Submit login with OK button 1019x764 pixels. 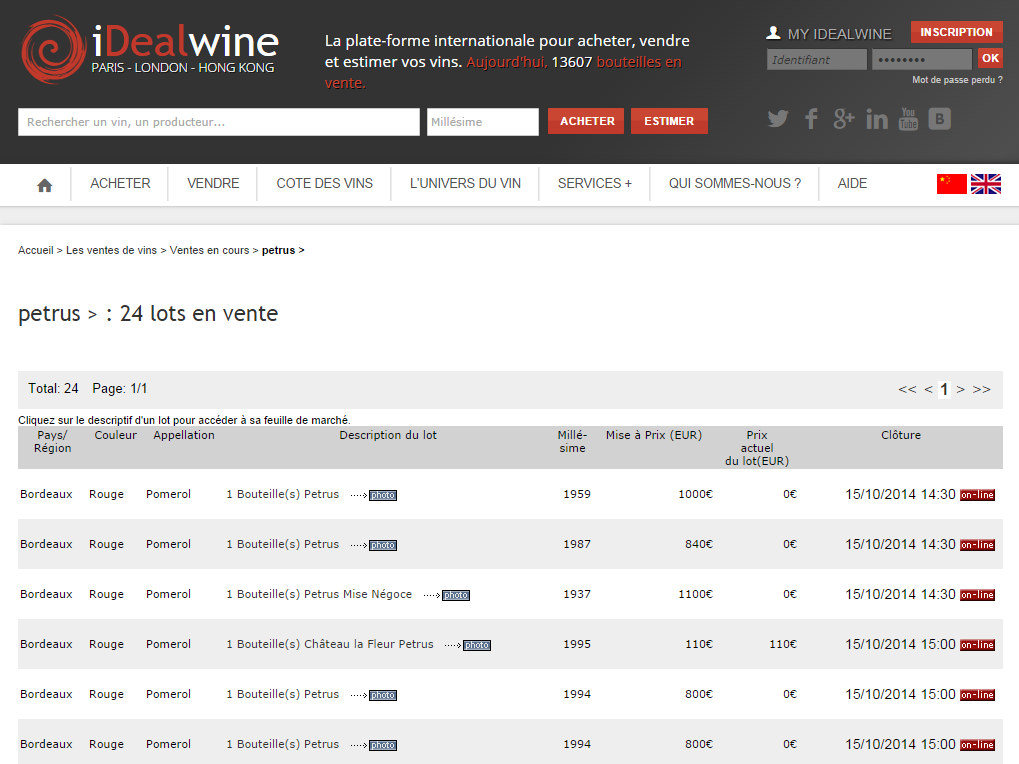(x=990, y=58)
